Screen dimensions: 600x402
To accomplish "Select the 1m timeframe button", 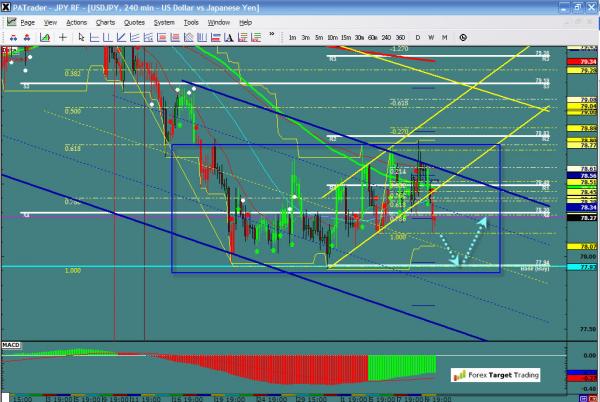I will point(292,37).
